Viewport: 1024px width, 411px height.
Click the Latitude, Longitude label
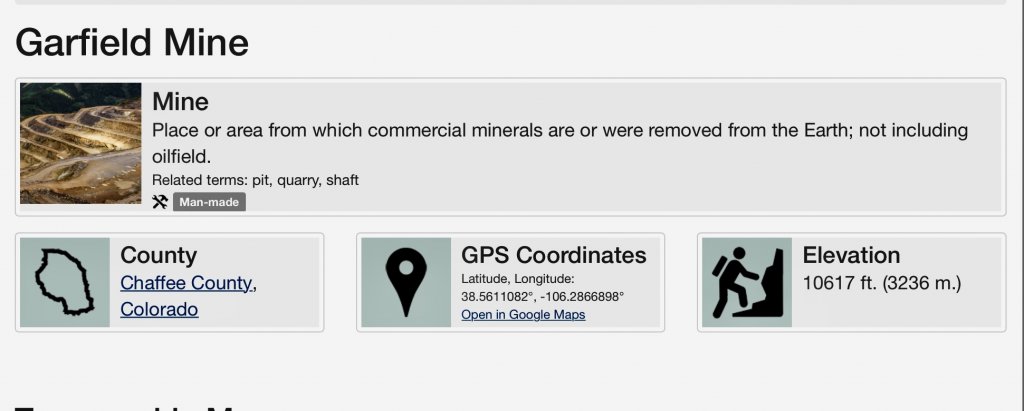(x=518, y=279)
